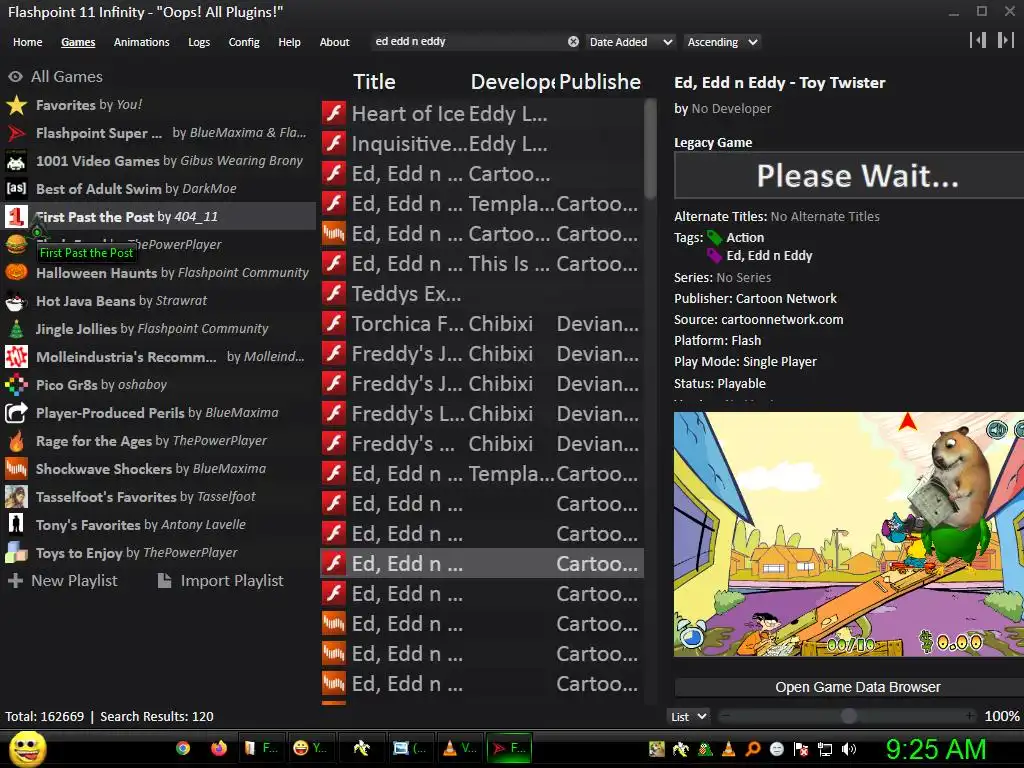Image resolution: width=1024 pixels, height=768 pixels.
Task: Click the Halloween Haunts playlist name
Action: coord(97,273)
